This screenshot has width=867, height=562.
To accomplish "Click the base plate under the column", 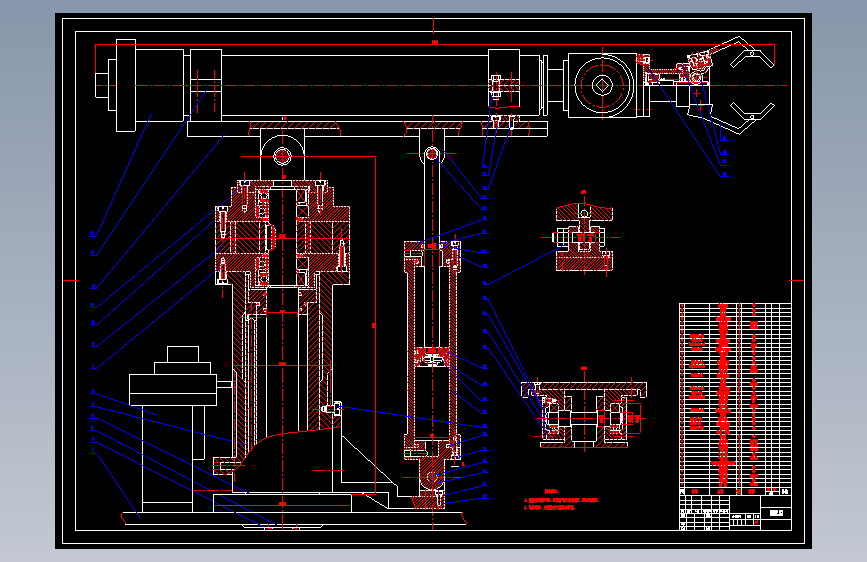I will 293,518.
